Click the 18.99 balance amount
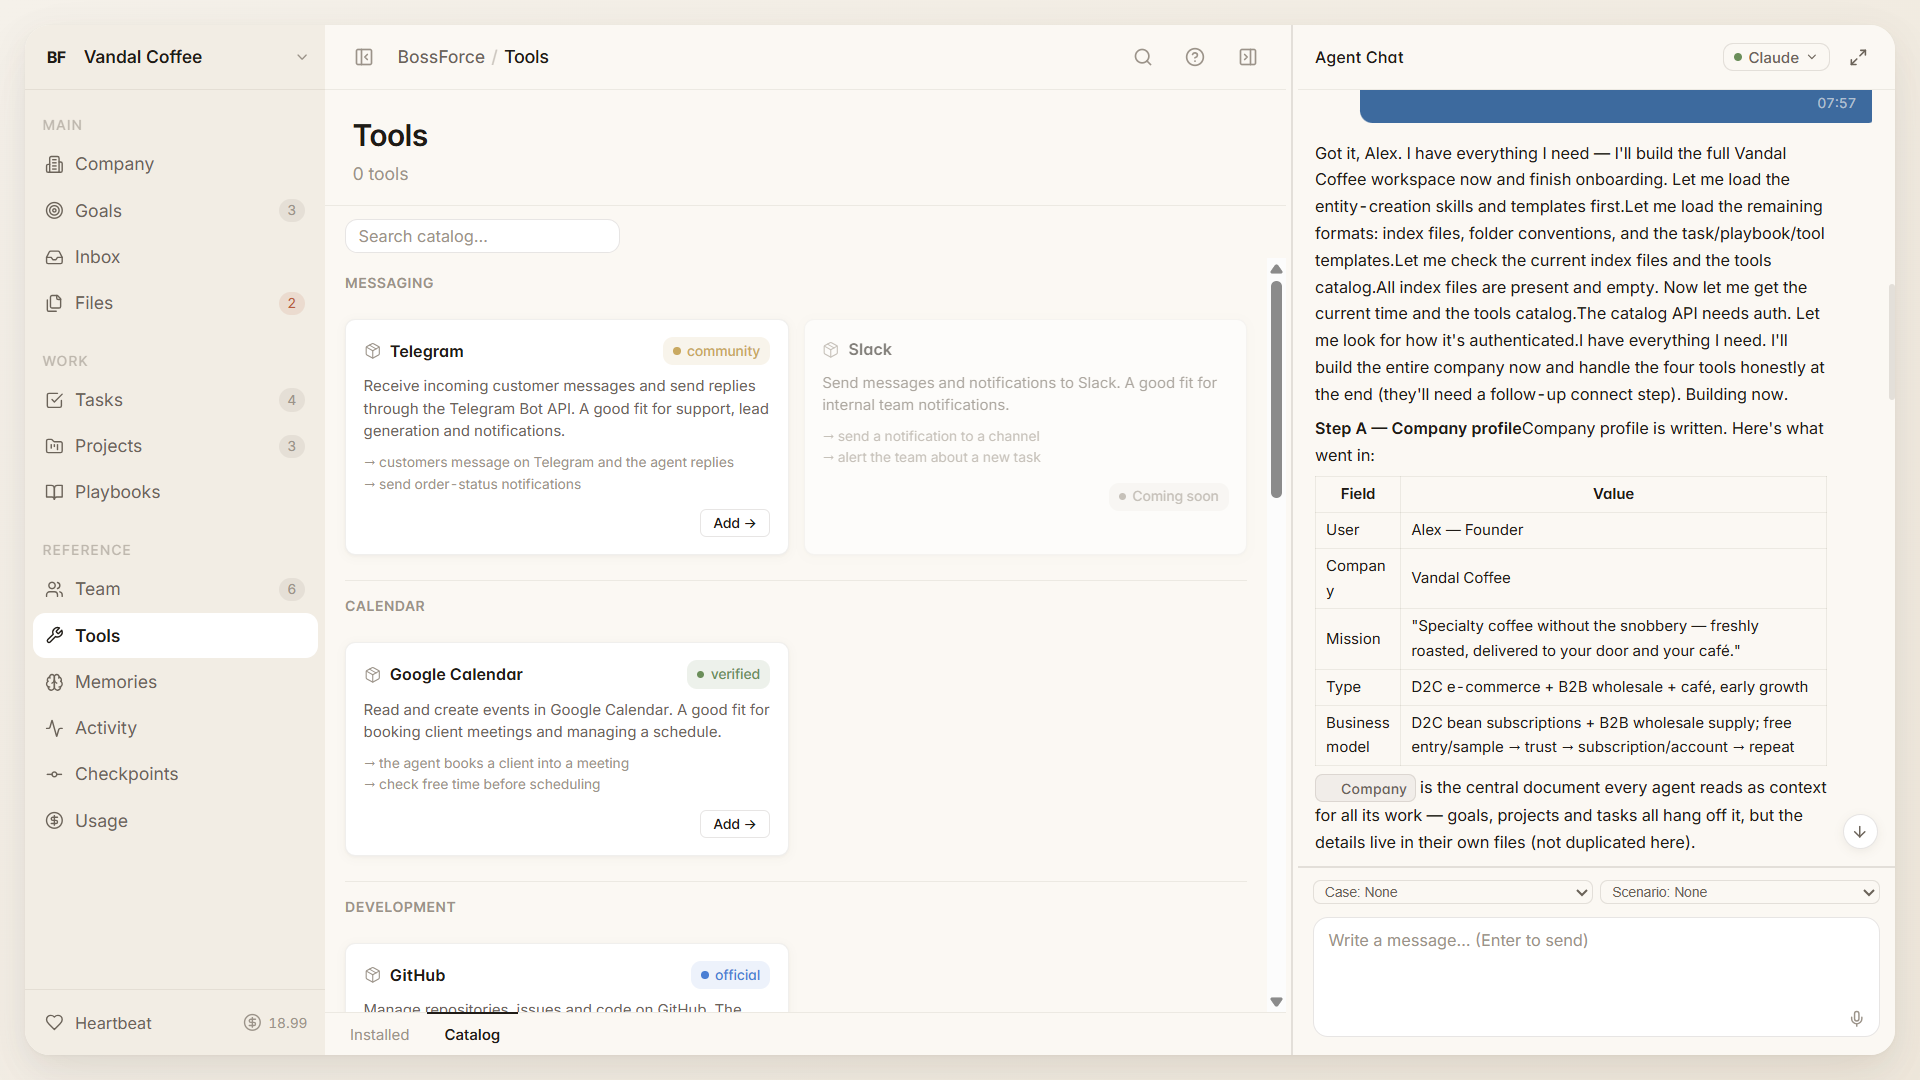This screenshot has width=1920, height=1080. tap(288, 1023)
